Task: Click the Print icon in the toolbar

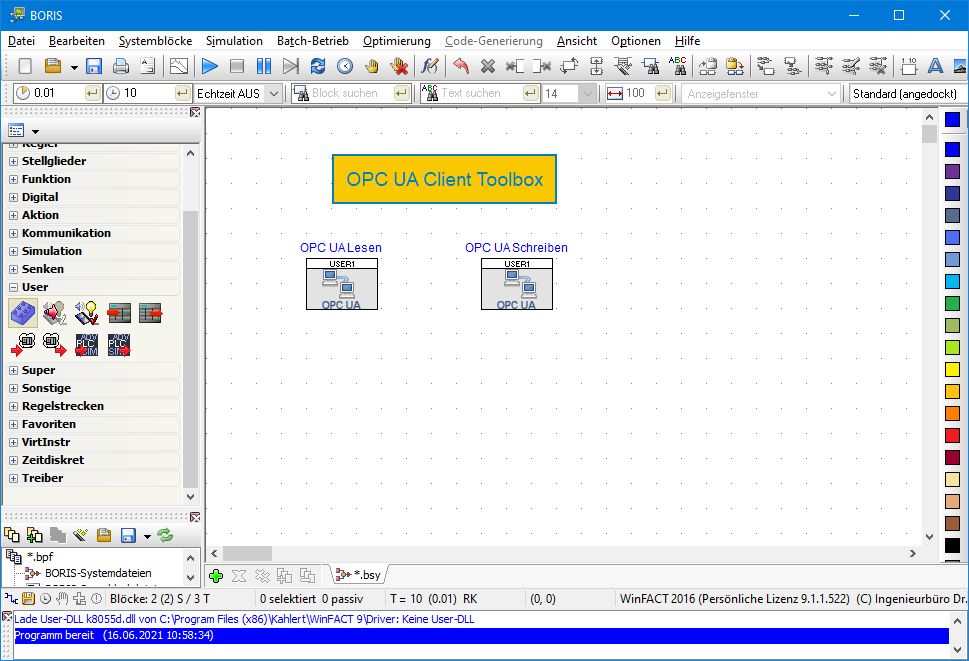Action: [x=121, y=65]
